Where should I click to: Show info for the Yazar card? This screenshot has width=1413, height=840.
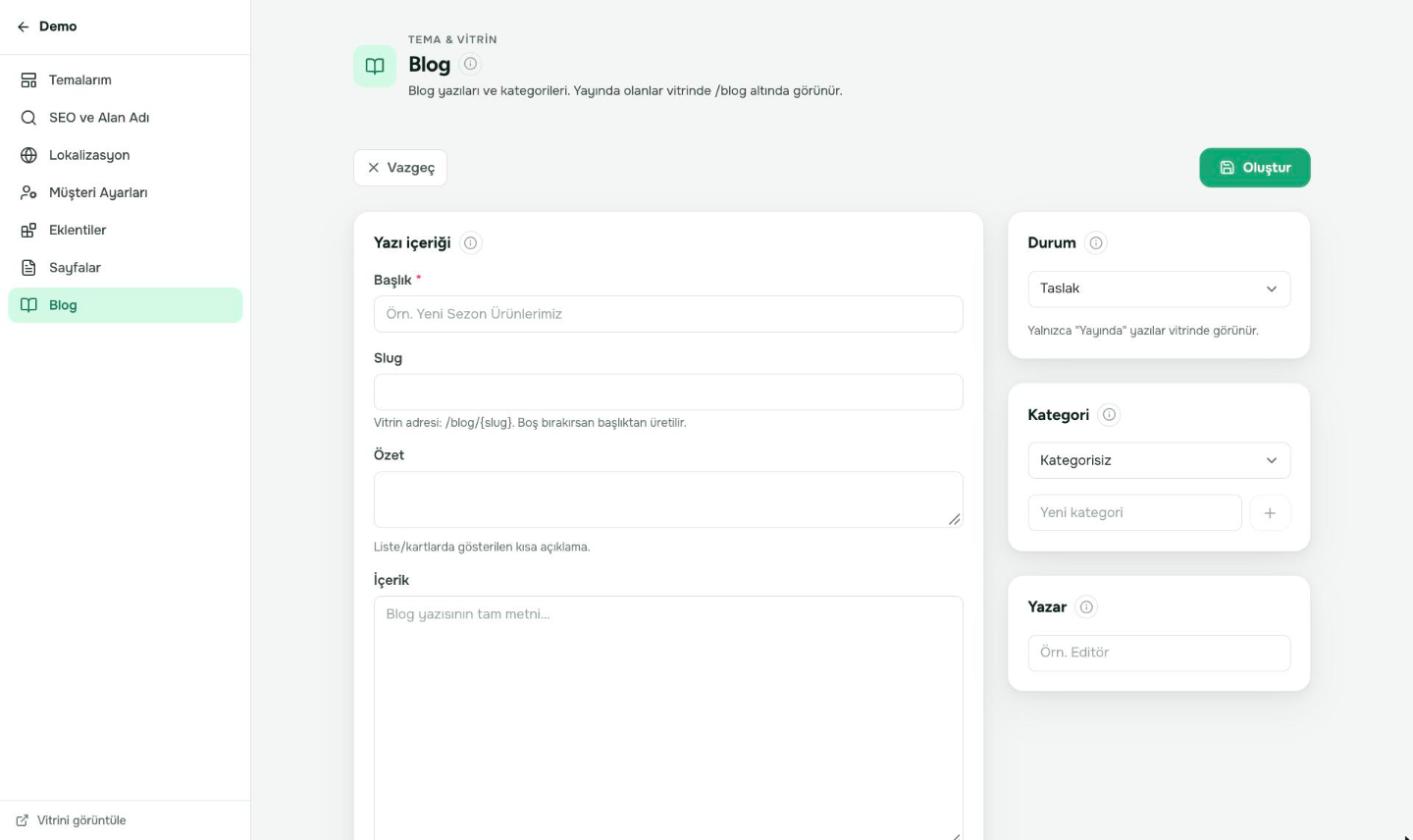tap(1087, 607)
